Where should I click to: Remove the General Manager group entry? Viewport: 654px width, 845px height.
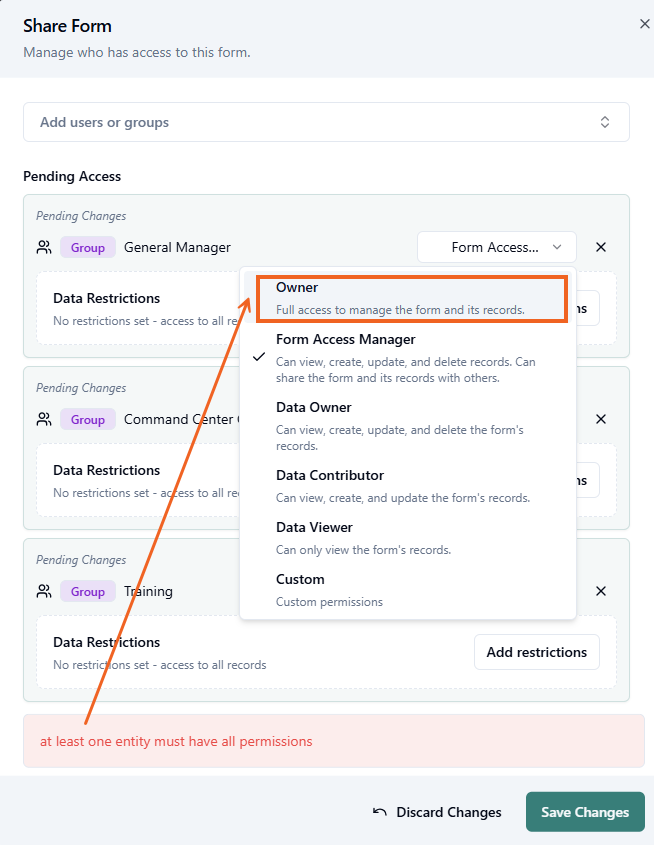click(x=600, y=247)
